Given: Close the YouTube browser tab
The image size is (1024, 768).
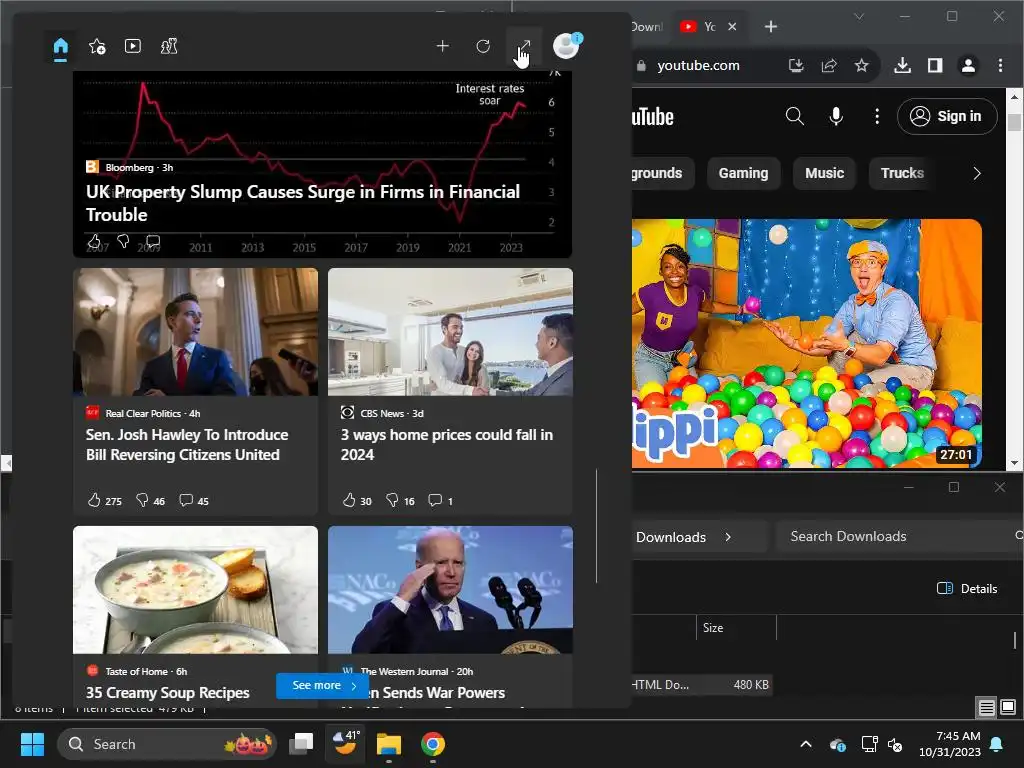Looking at the screenshot, I should pyautogui.click(x=732, y=27).
